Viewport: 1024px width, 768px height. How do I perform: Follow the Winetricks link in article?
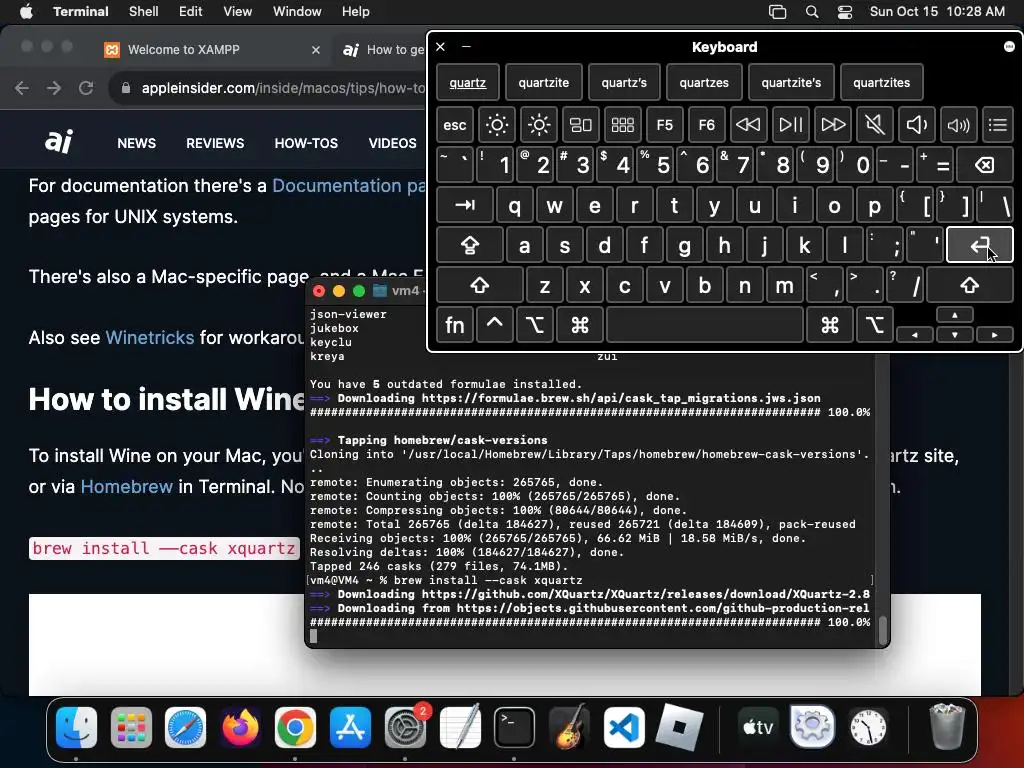(x=150, y=338)
